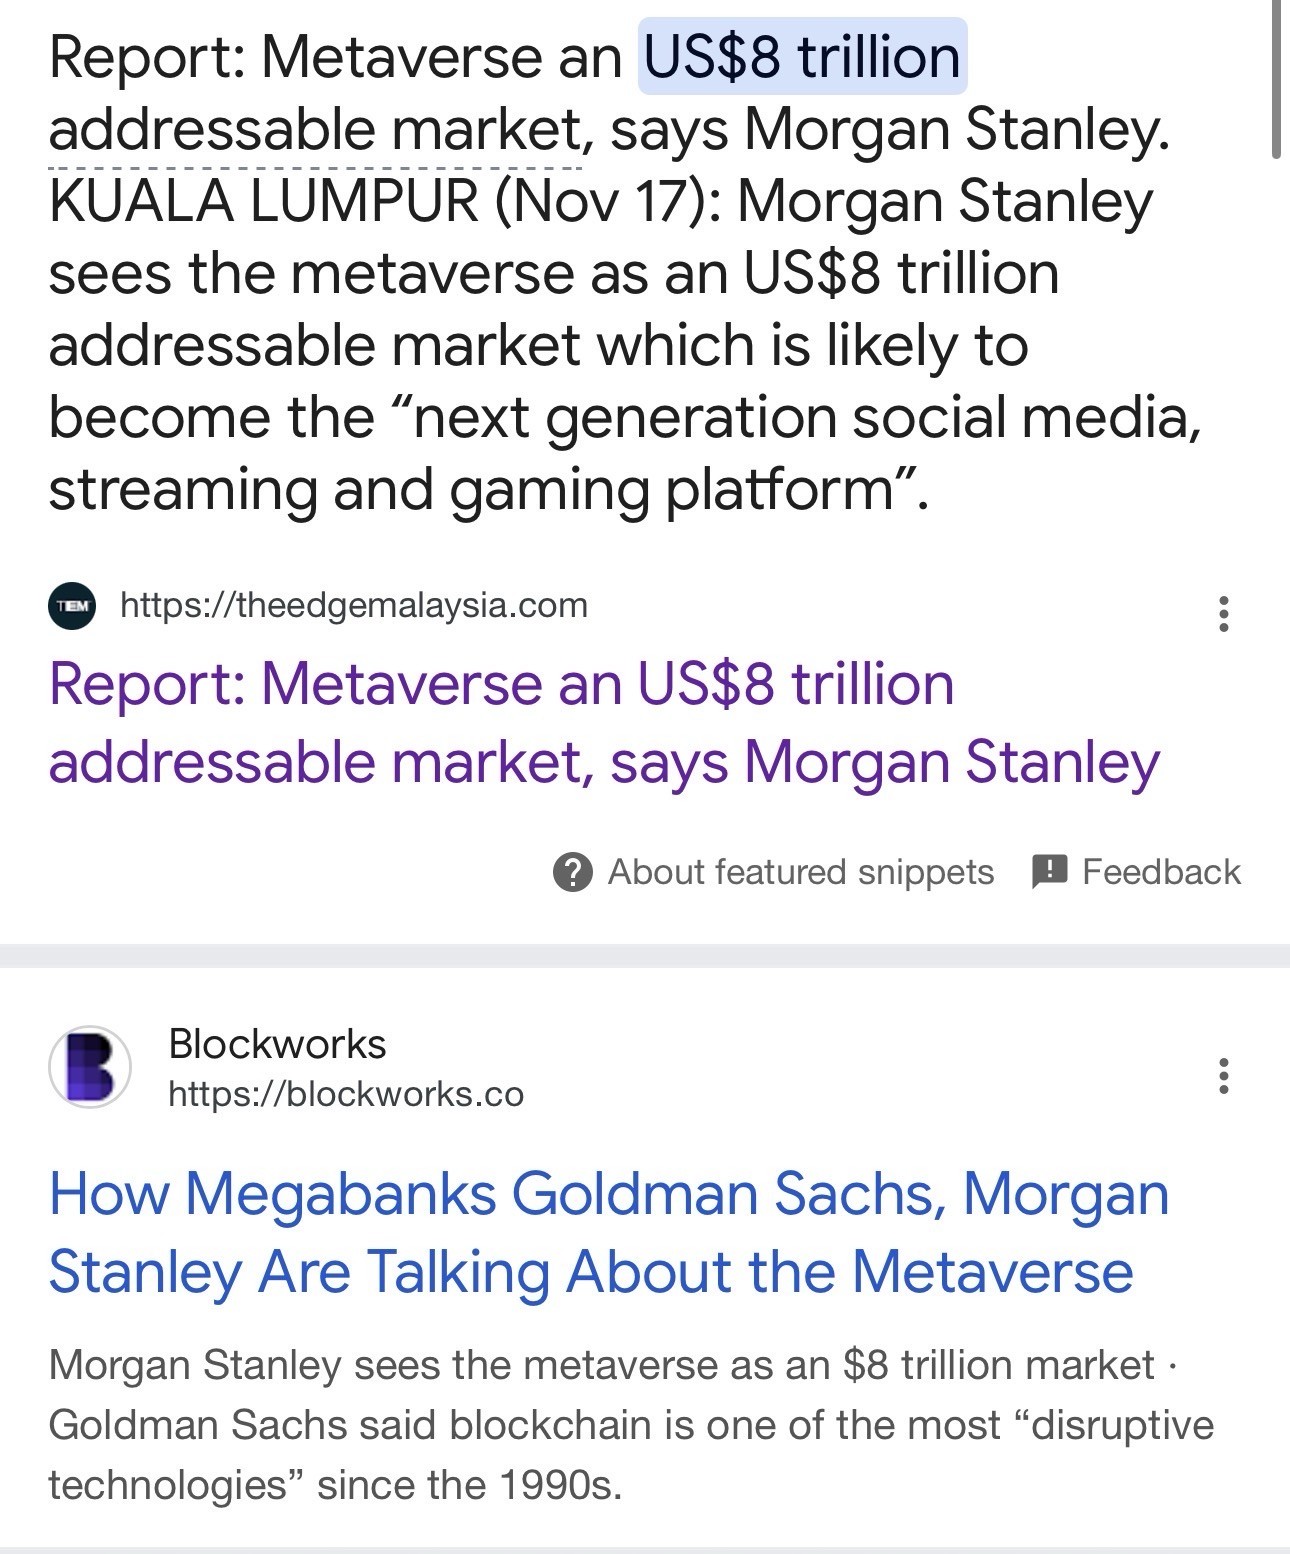Click the Feedback exclamation icon
The height and width of the screenshot is (1554, 1290).
coord(1049,871)
